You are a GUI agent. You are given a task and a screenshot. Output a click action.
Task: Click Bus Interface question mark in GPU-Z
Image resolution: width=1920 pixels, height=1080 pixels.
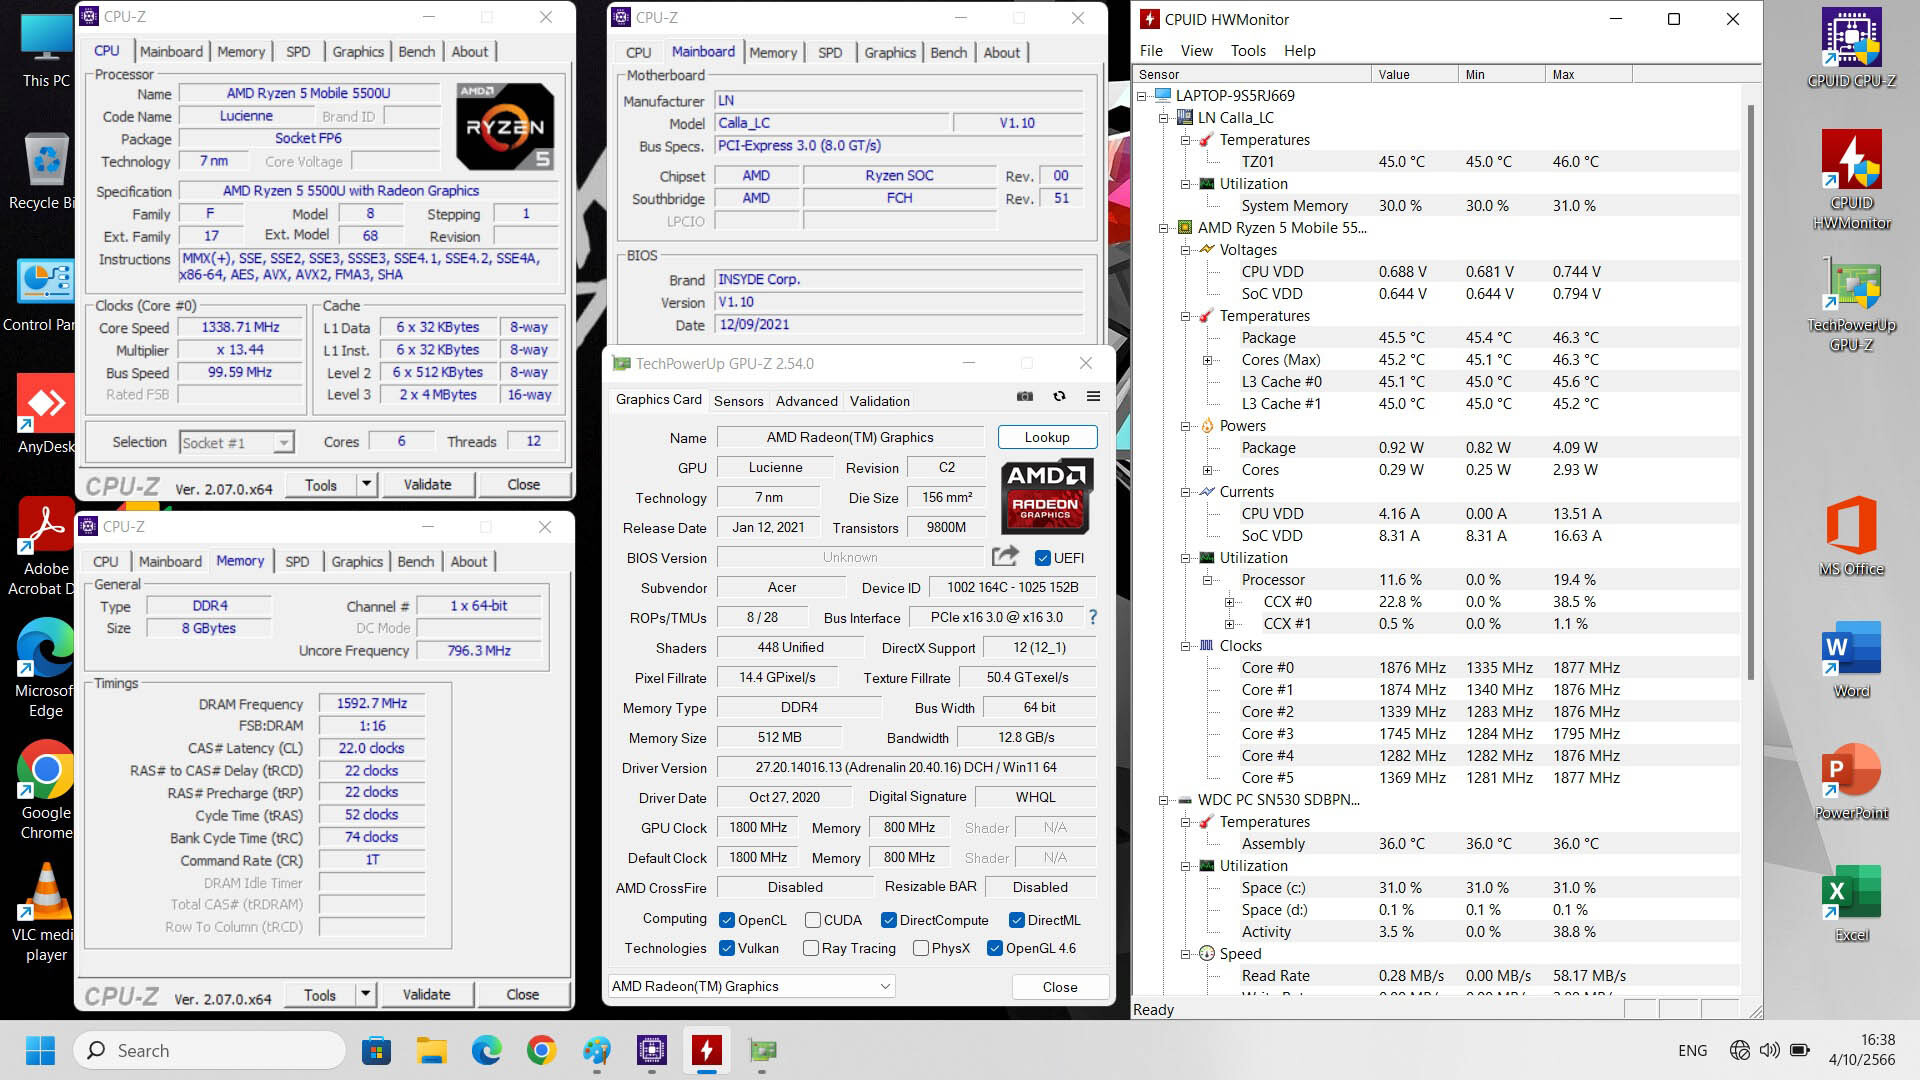pos(1093,617)
